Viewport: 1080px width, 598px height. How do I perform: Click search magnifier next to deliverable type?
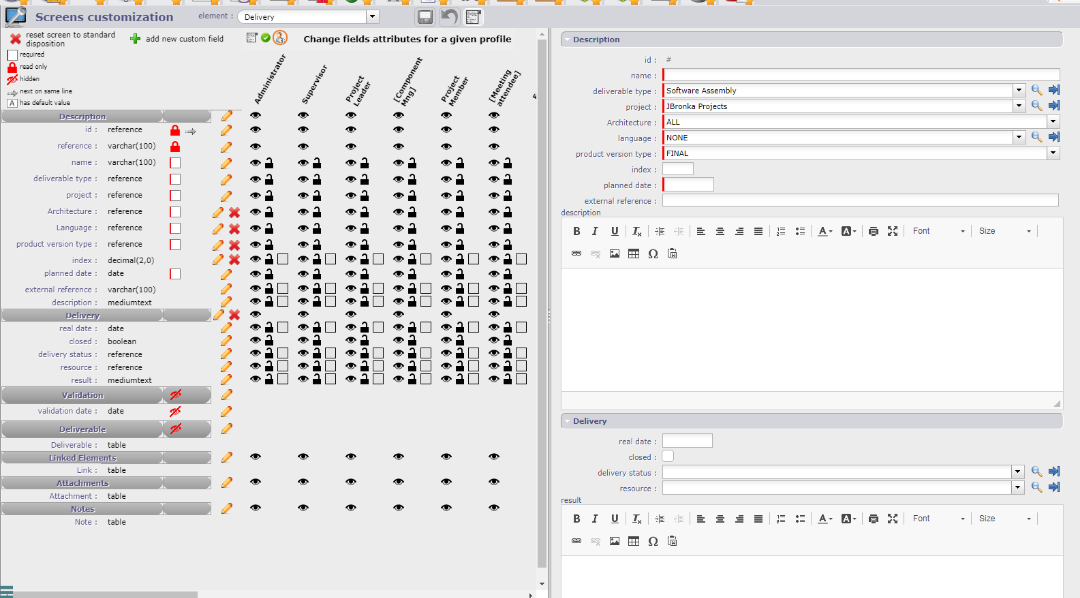tap(1037, 91)
